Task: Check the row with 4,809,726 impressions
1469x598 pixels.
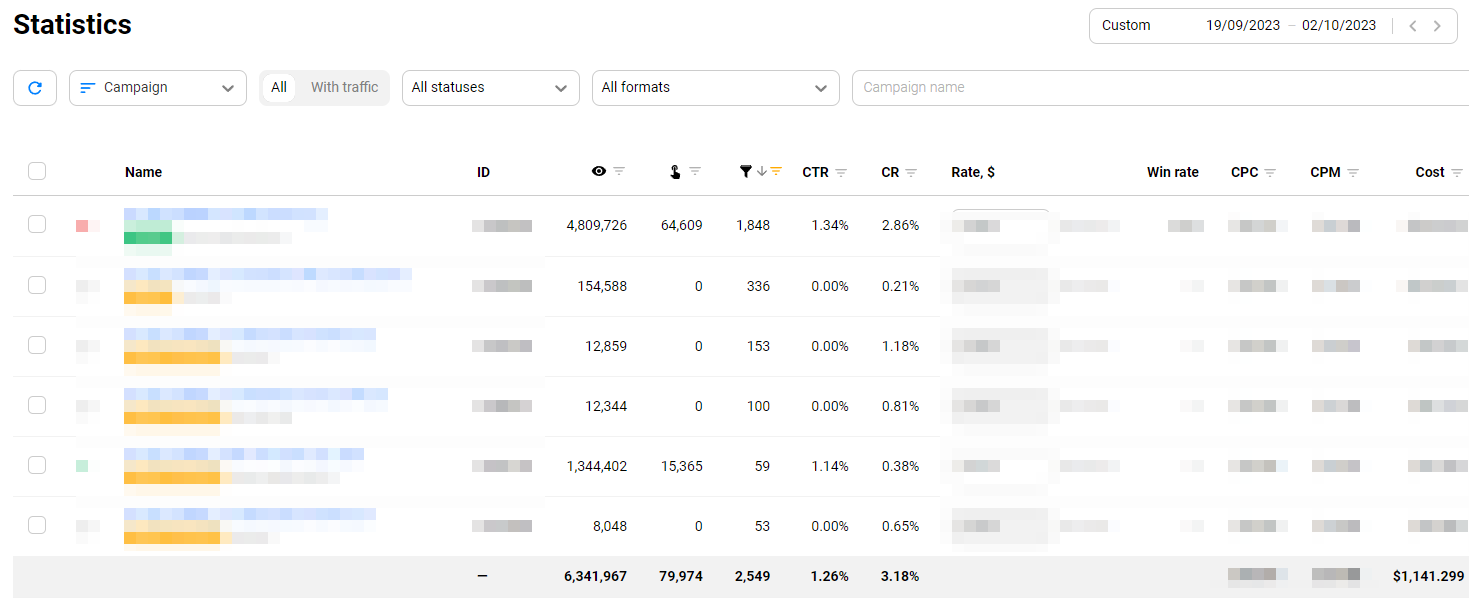Action: click(37, 224)
